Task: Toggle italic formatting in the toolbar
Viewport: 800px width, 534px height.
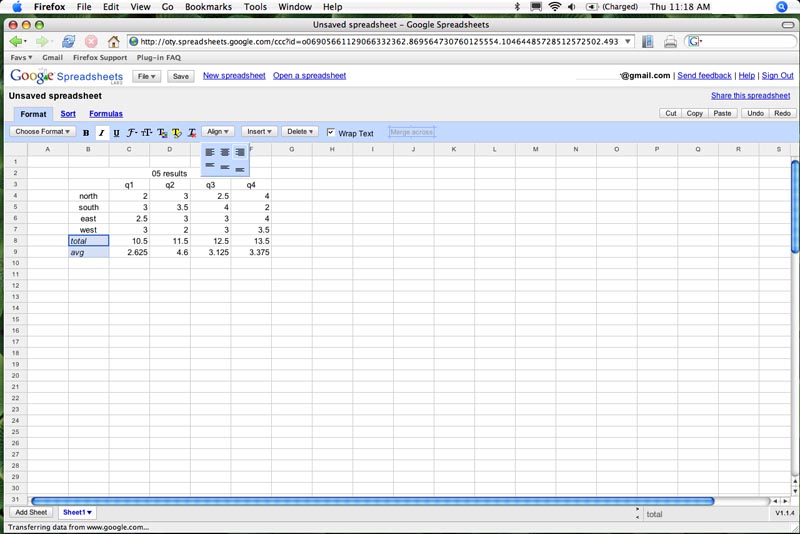Action: point(101,133)
